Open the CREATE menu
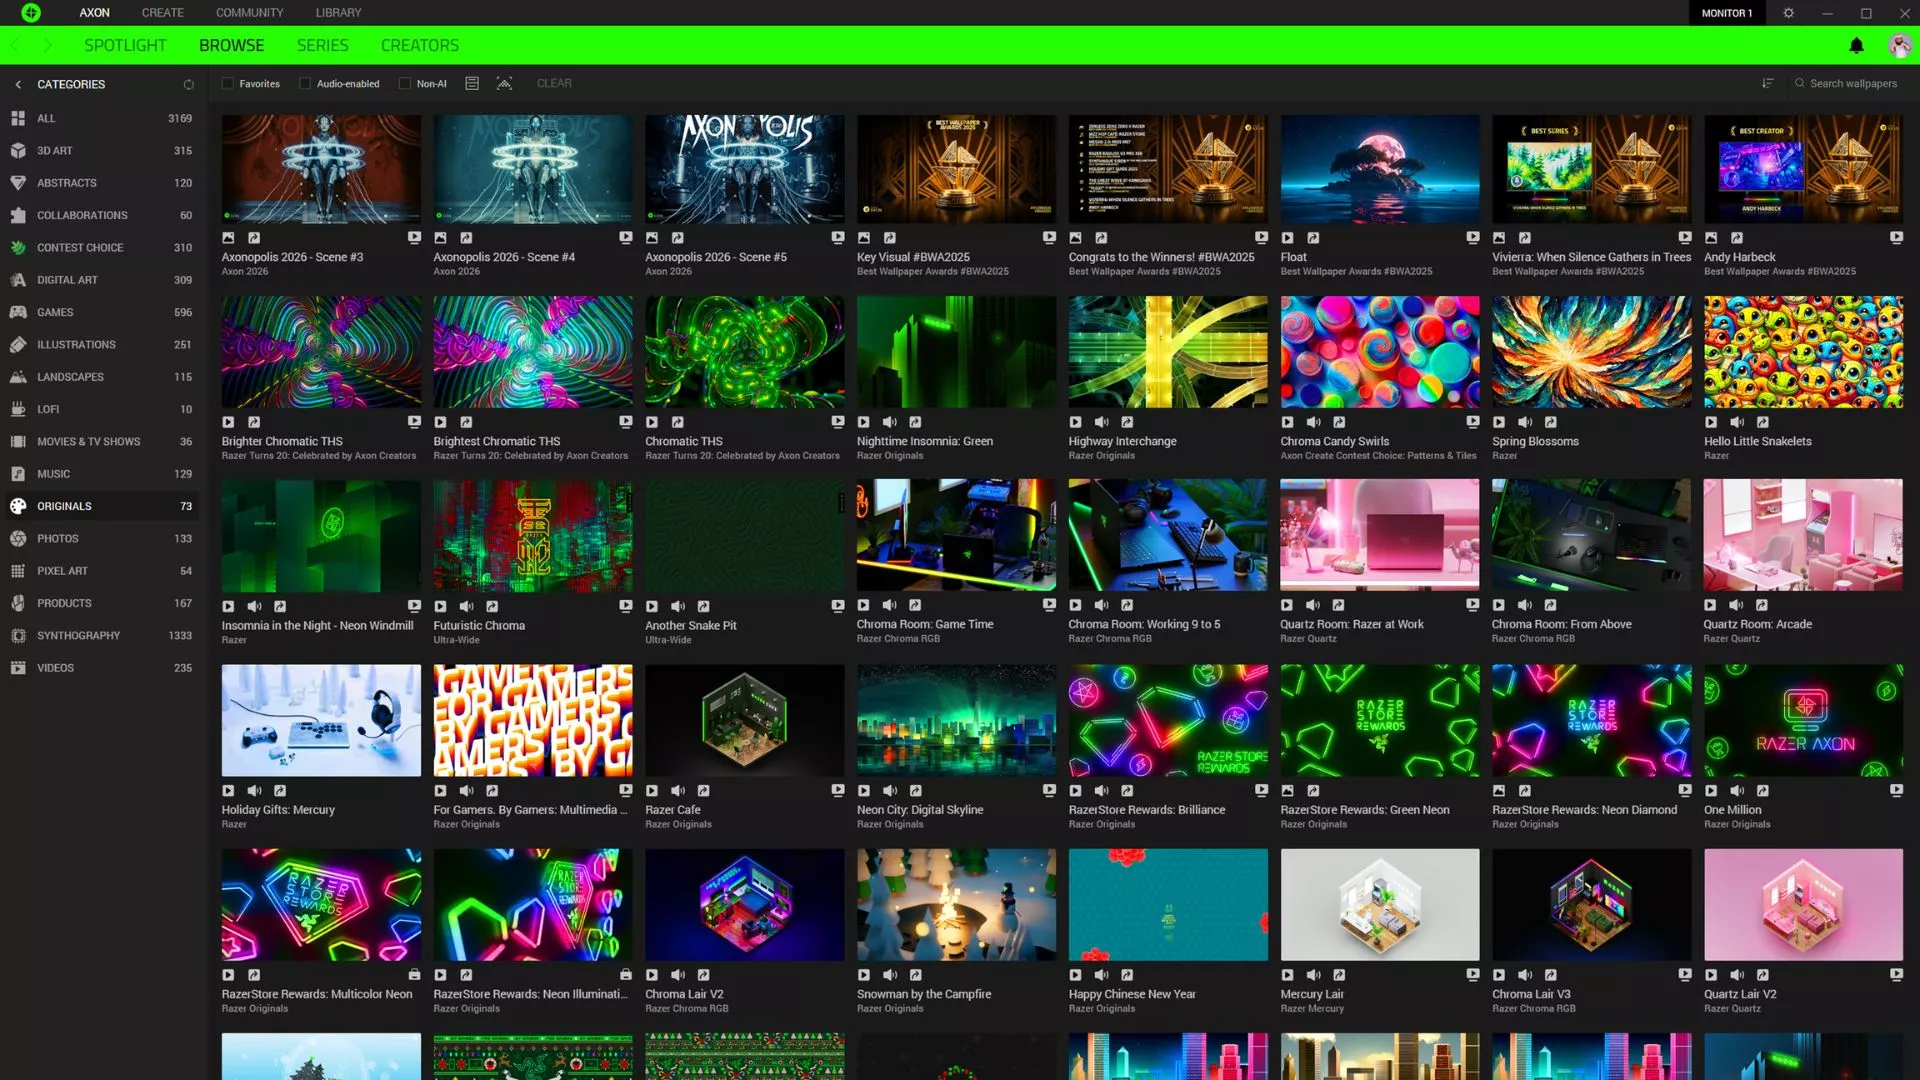This screenshot has width=1920, height=1080. [163, 13]
